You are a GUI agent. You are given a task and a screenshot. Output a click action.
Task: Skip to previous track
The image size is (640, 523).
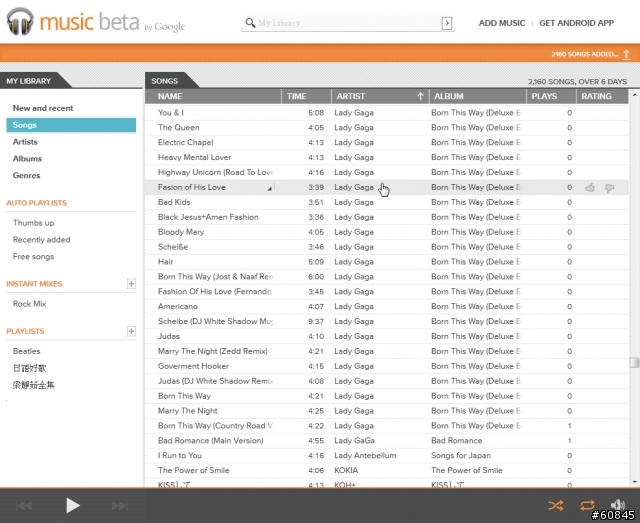click(24, 505)
